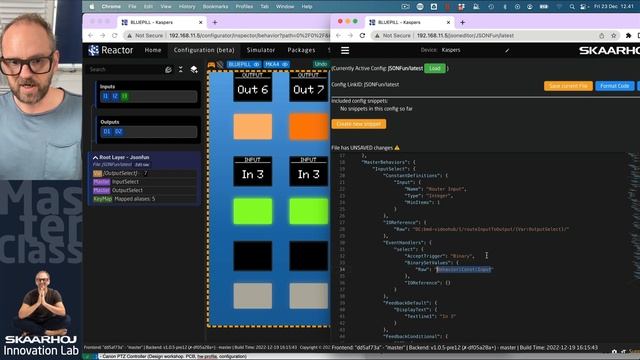This screenshot has width=640, height=360.
Task: Click the add layer icon beside Search
Action: click(194, 69)
